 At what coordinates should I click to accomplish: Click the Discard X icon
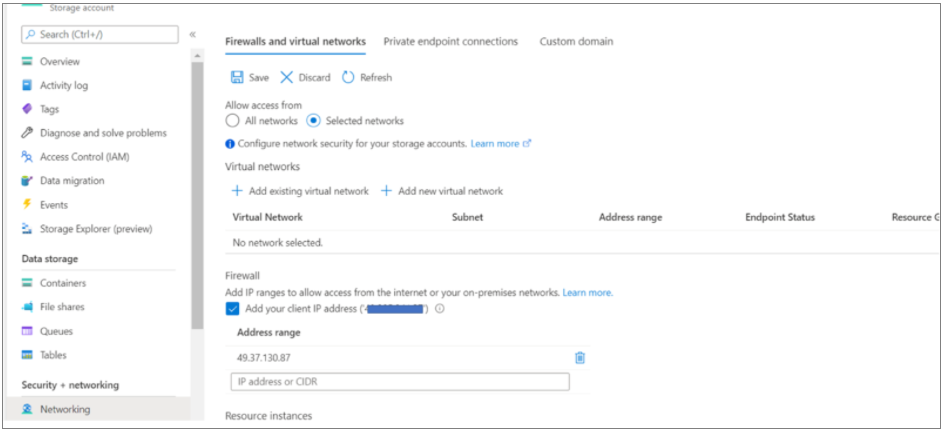(x=287, y=77)
